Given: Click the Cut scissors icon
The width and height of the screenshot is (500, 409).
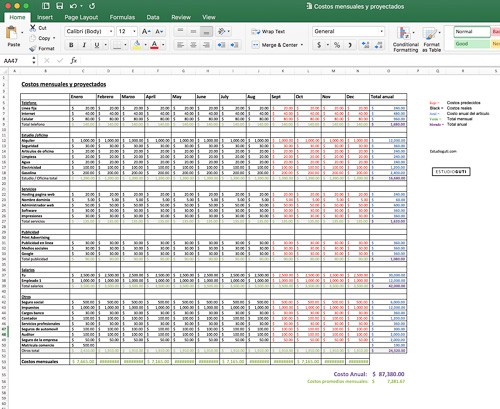Looking at the screenshot, I should 33,28.
